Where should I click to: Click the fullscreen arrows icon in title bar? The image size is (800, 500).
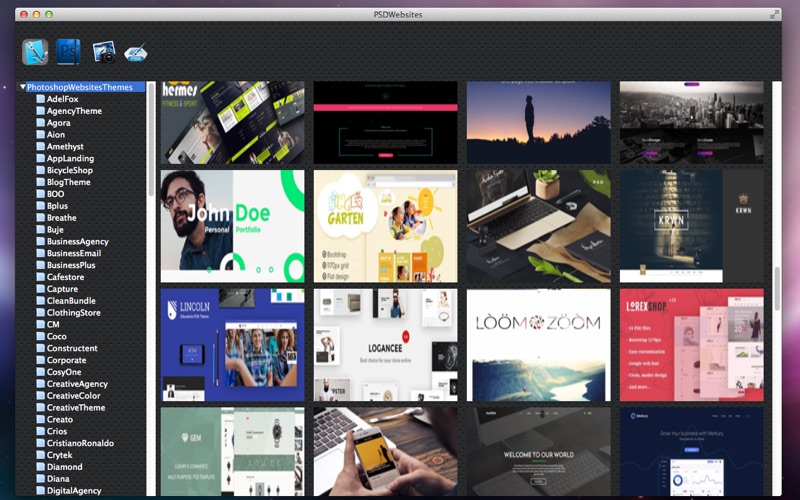pyautogui.click(x=774, y=14)
